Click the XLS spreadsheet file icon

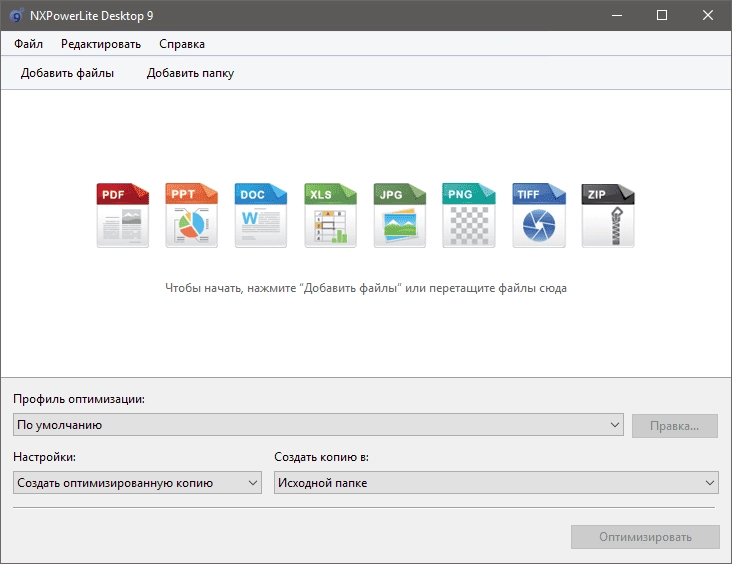330,215
